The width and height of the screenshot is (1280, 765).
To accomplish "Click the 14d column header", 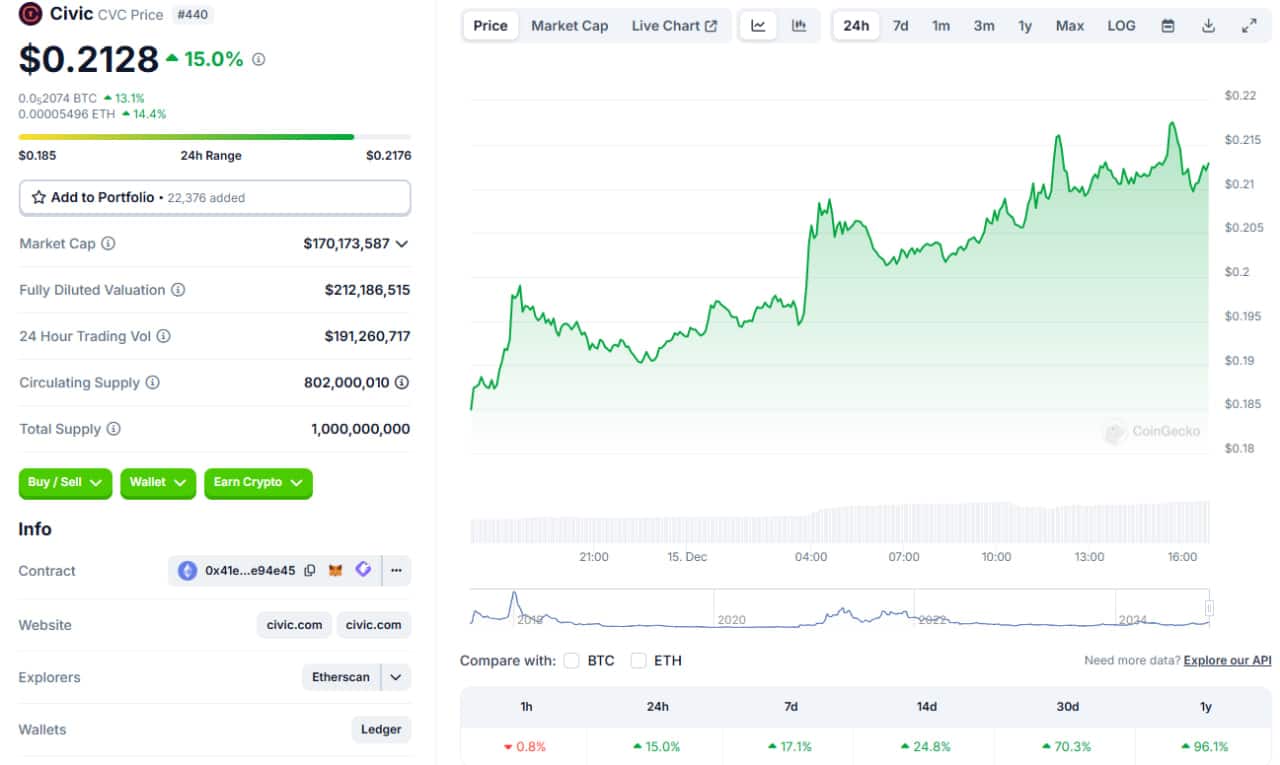I will 927,707.
